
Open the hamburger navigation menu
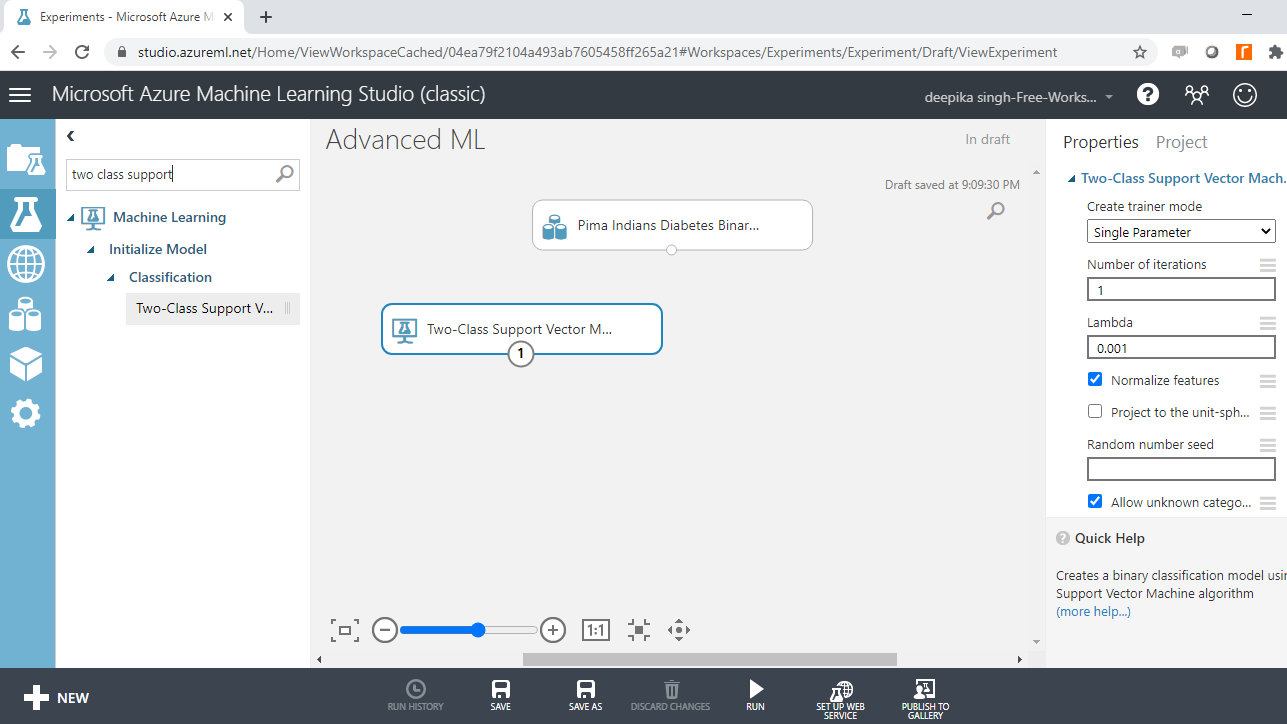tap(20, 95)
